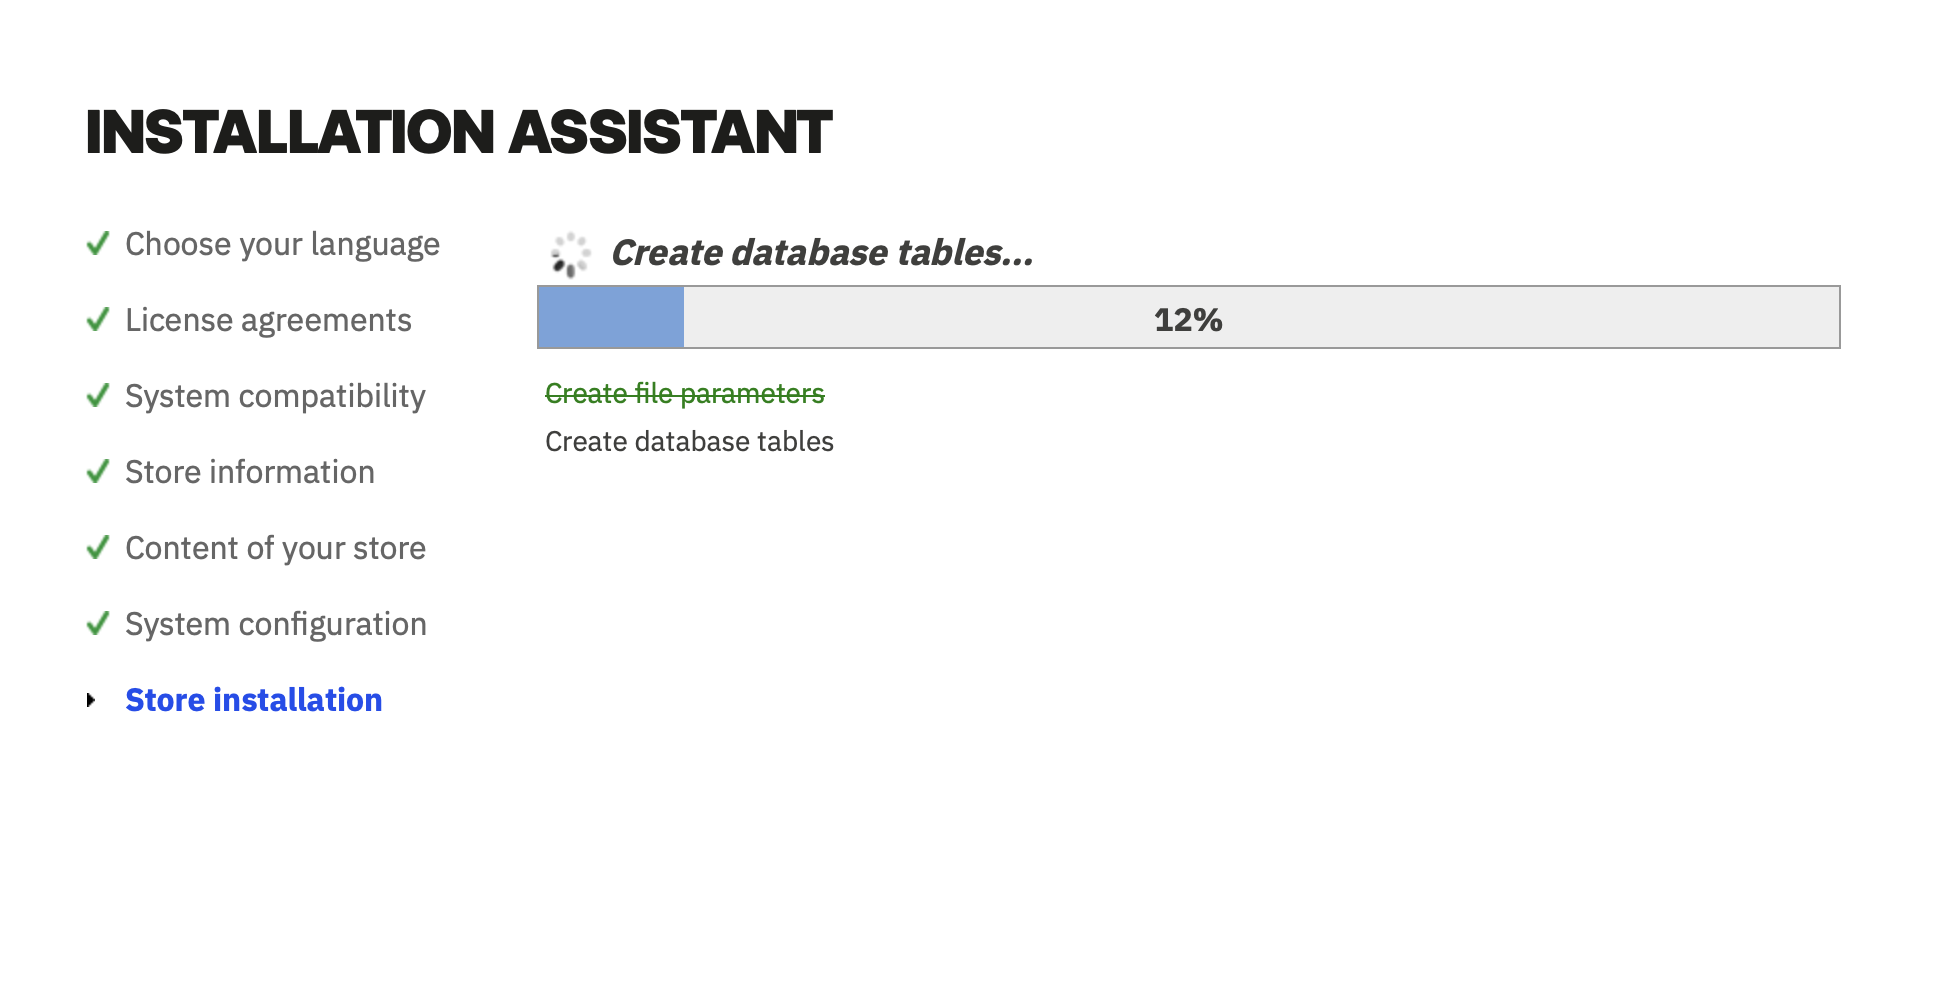This screenshot has width=1945, height=1003.
Task: Click the 12% label on the progress bar
Action: click(x=1188, y=320)
